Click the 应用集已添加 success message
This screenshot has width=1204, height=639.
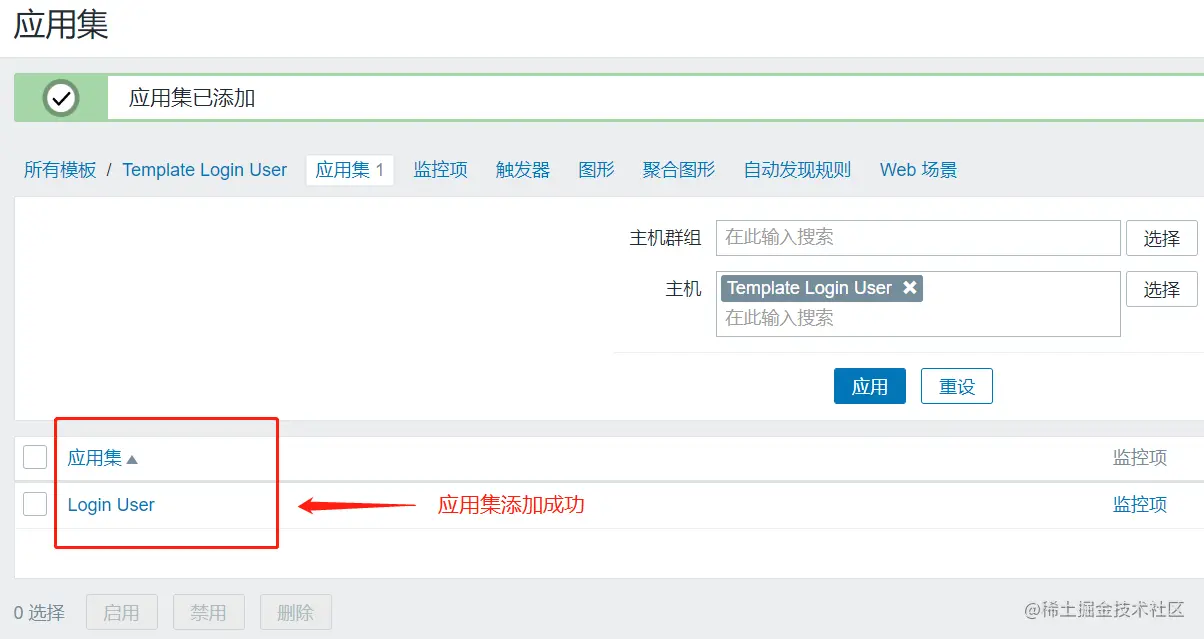(x=192, y=98)
